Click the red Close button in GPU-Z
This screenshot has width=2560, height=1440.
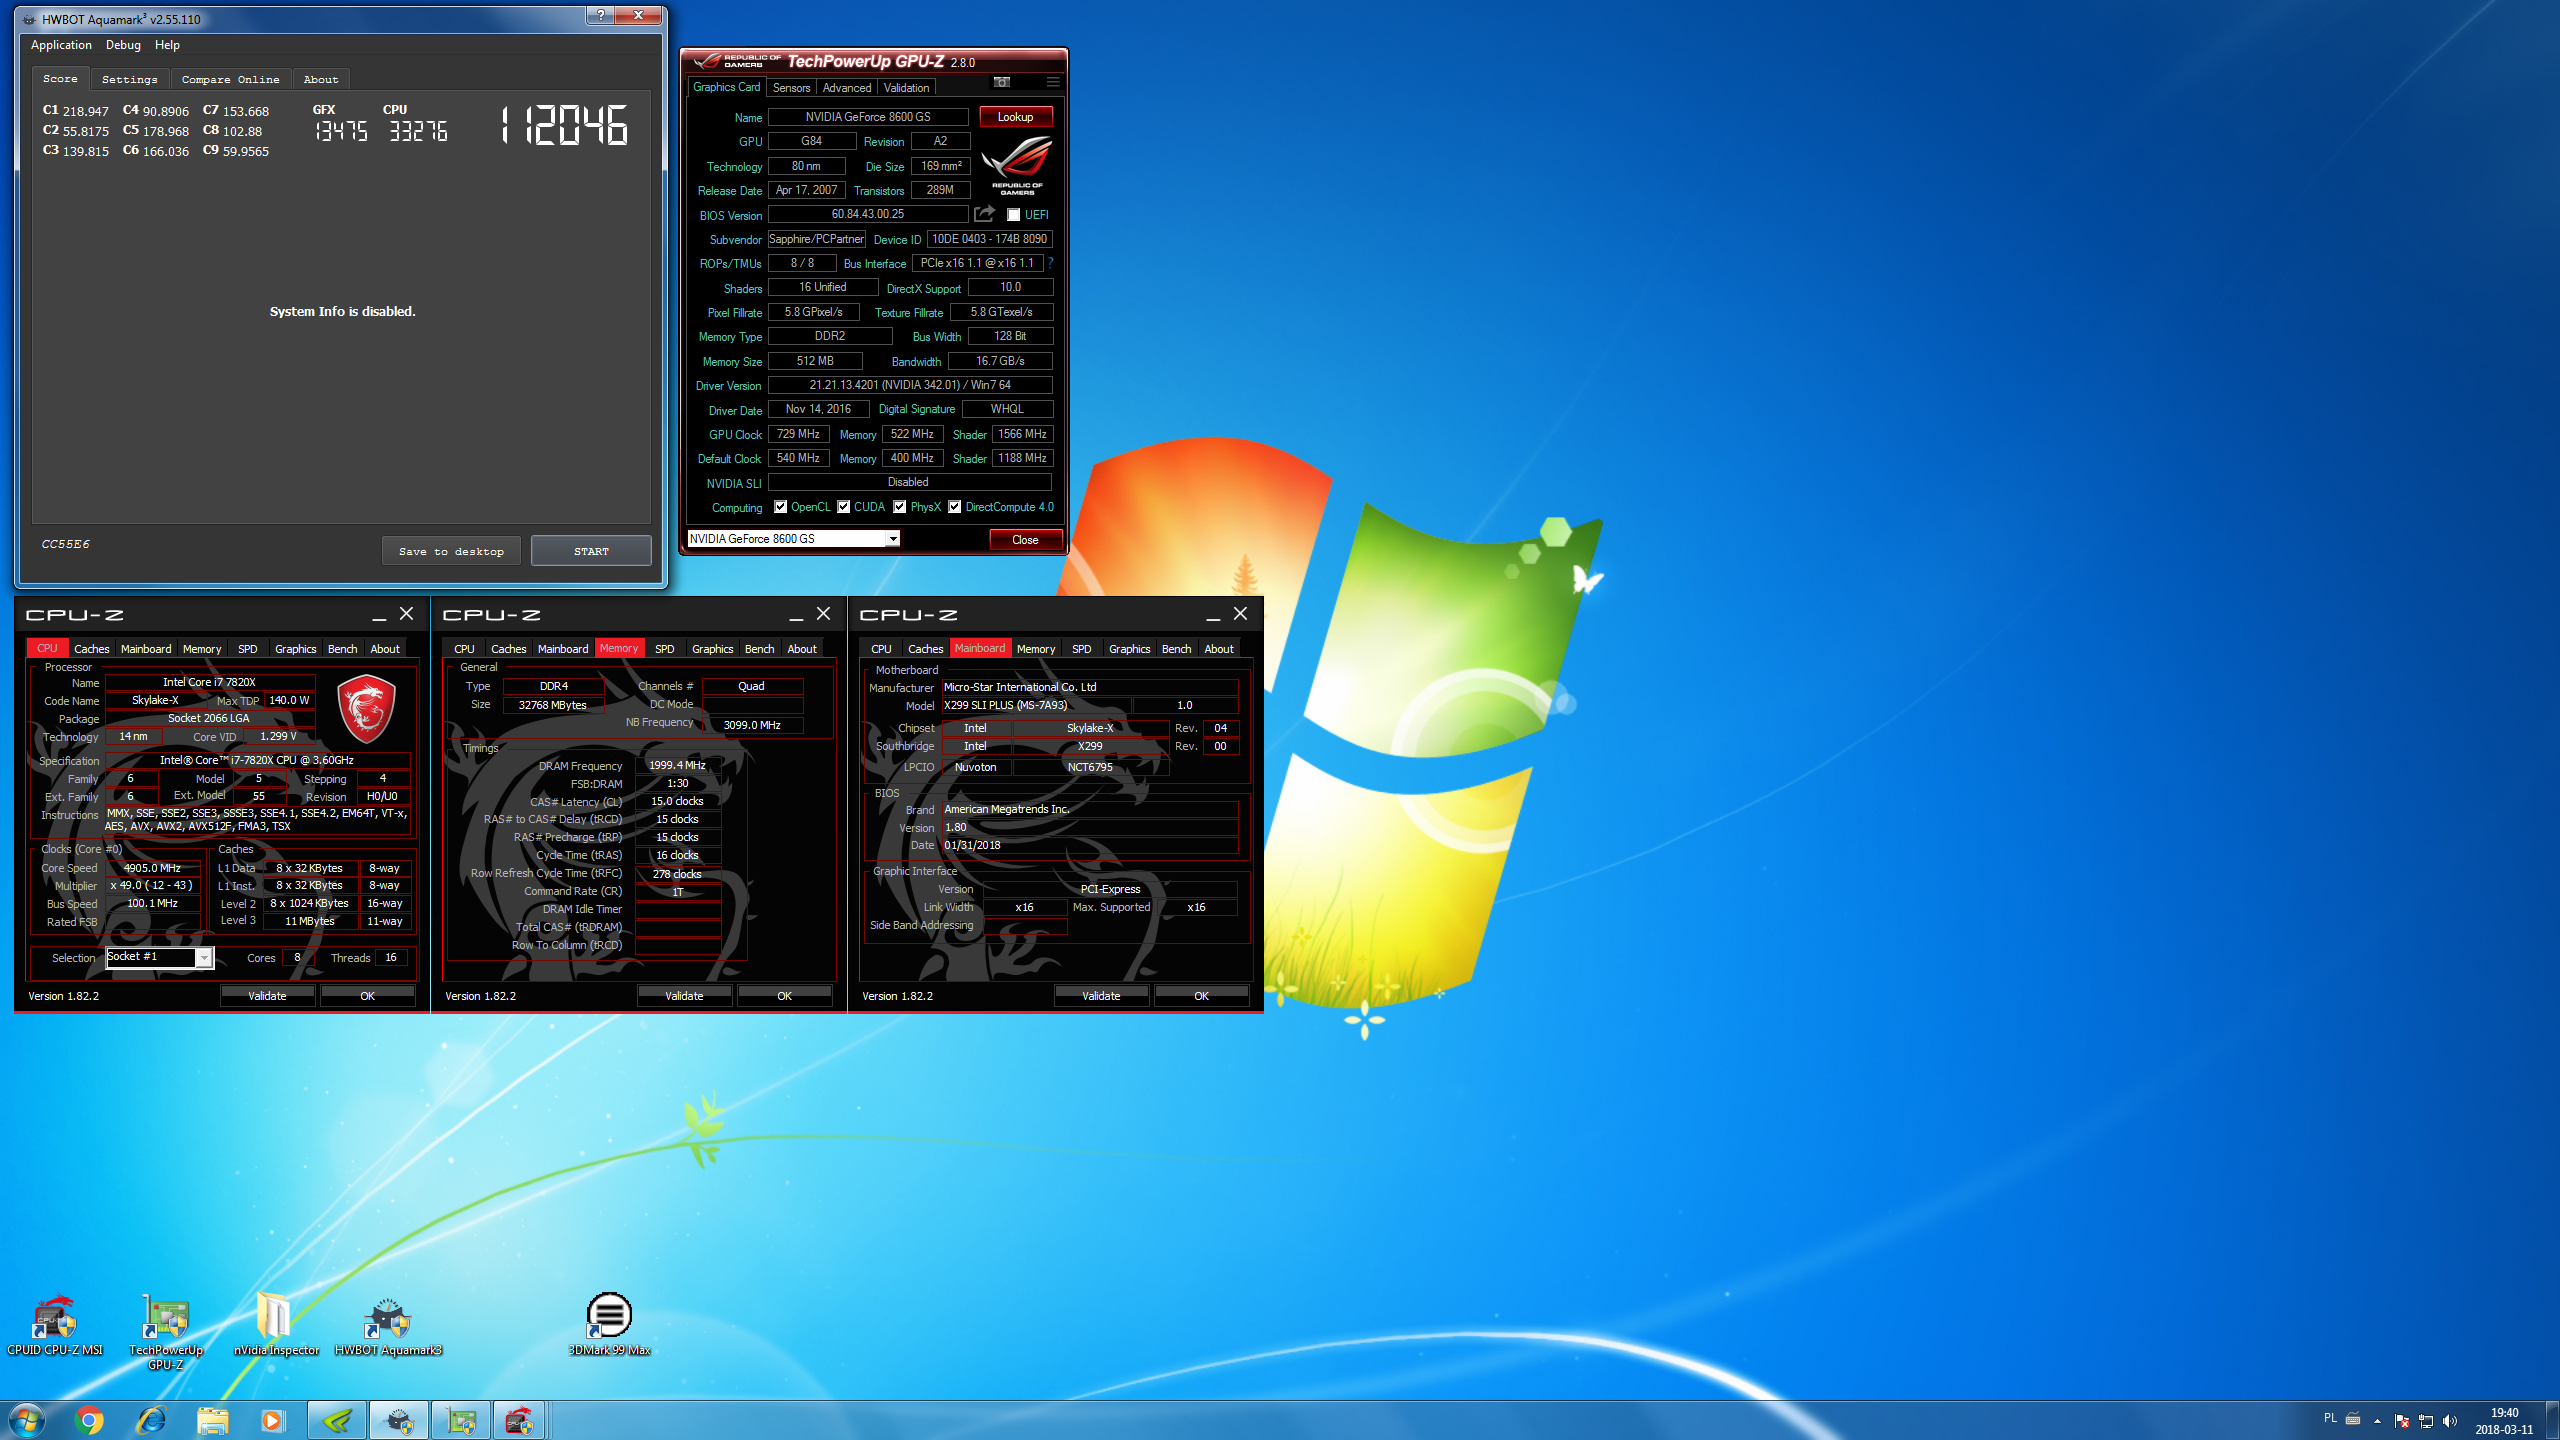coord(1025,540)
